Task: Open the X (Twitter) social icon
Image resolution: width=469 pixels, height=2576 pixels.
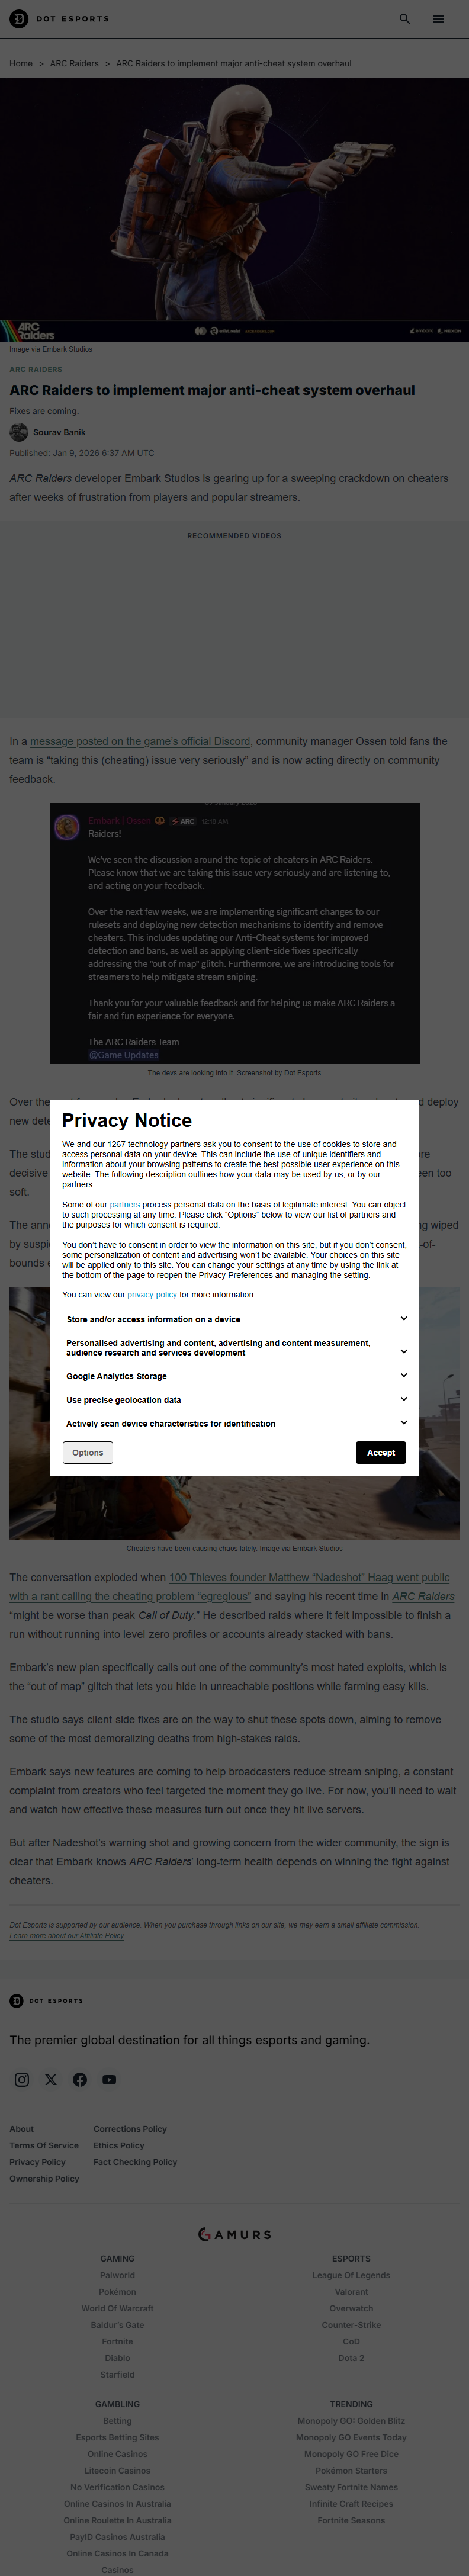Action: [51, 2079]
